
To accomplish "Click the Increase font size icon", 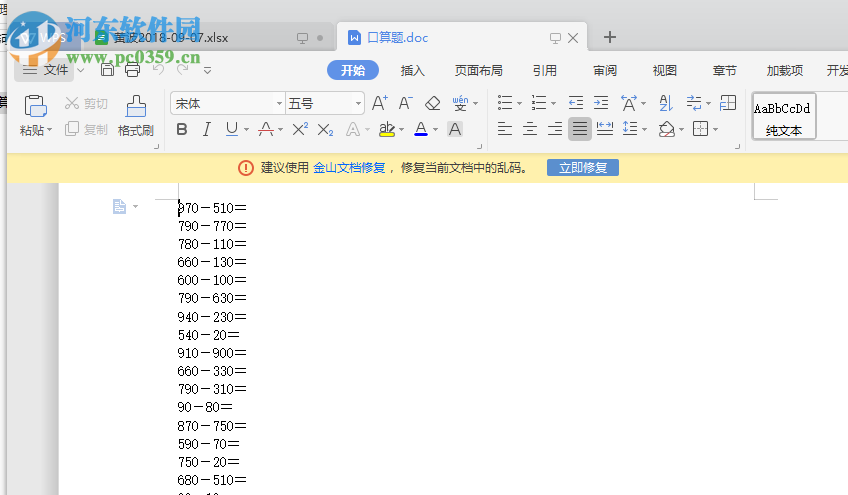I will click(380, 103).
